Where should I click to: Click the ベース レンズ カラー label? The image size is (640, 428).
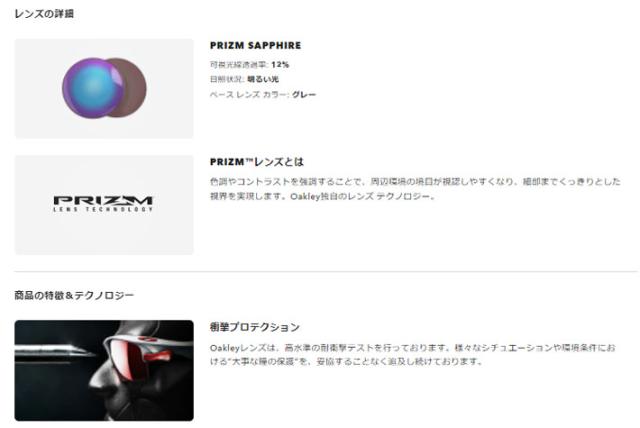coord(249,95)
